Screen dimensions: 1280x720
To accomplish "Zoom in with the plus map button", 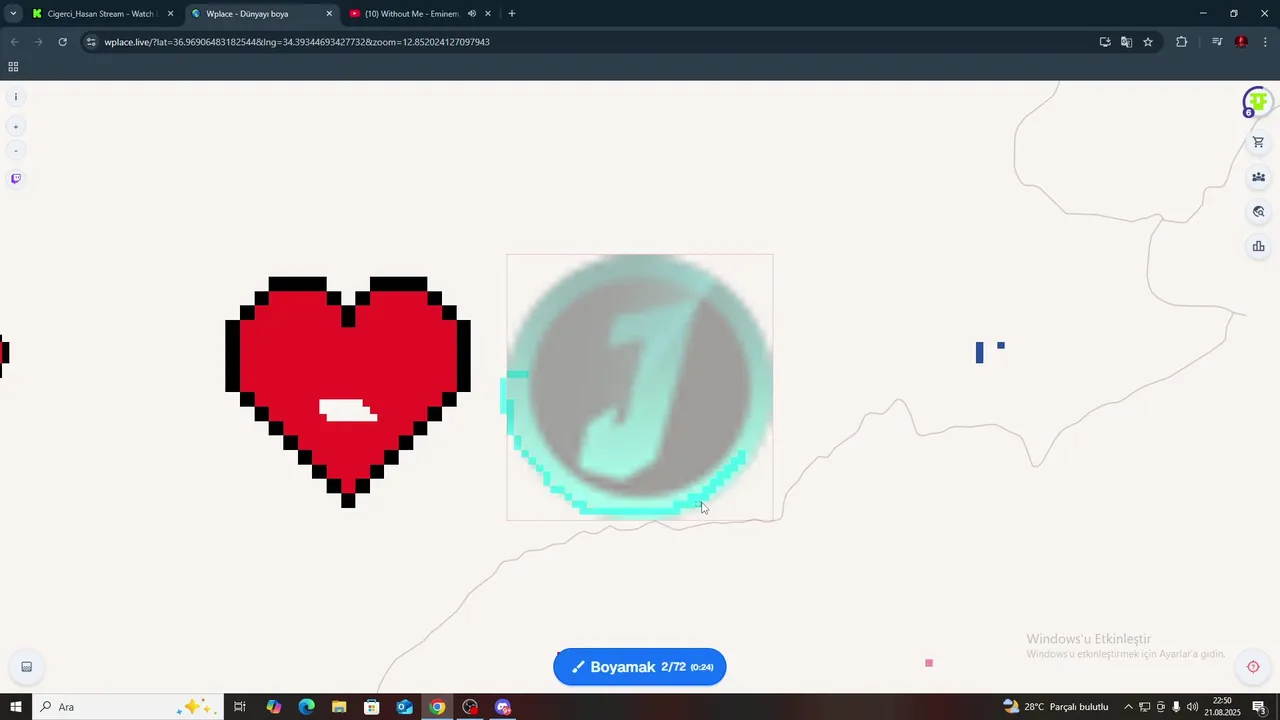I will (15, 127).
